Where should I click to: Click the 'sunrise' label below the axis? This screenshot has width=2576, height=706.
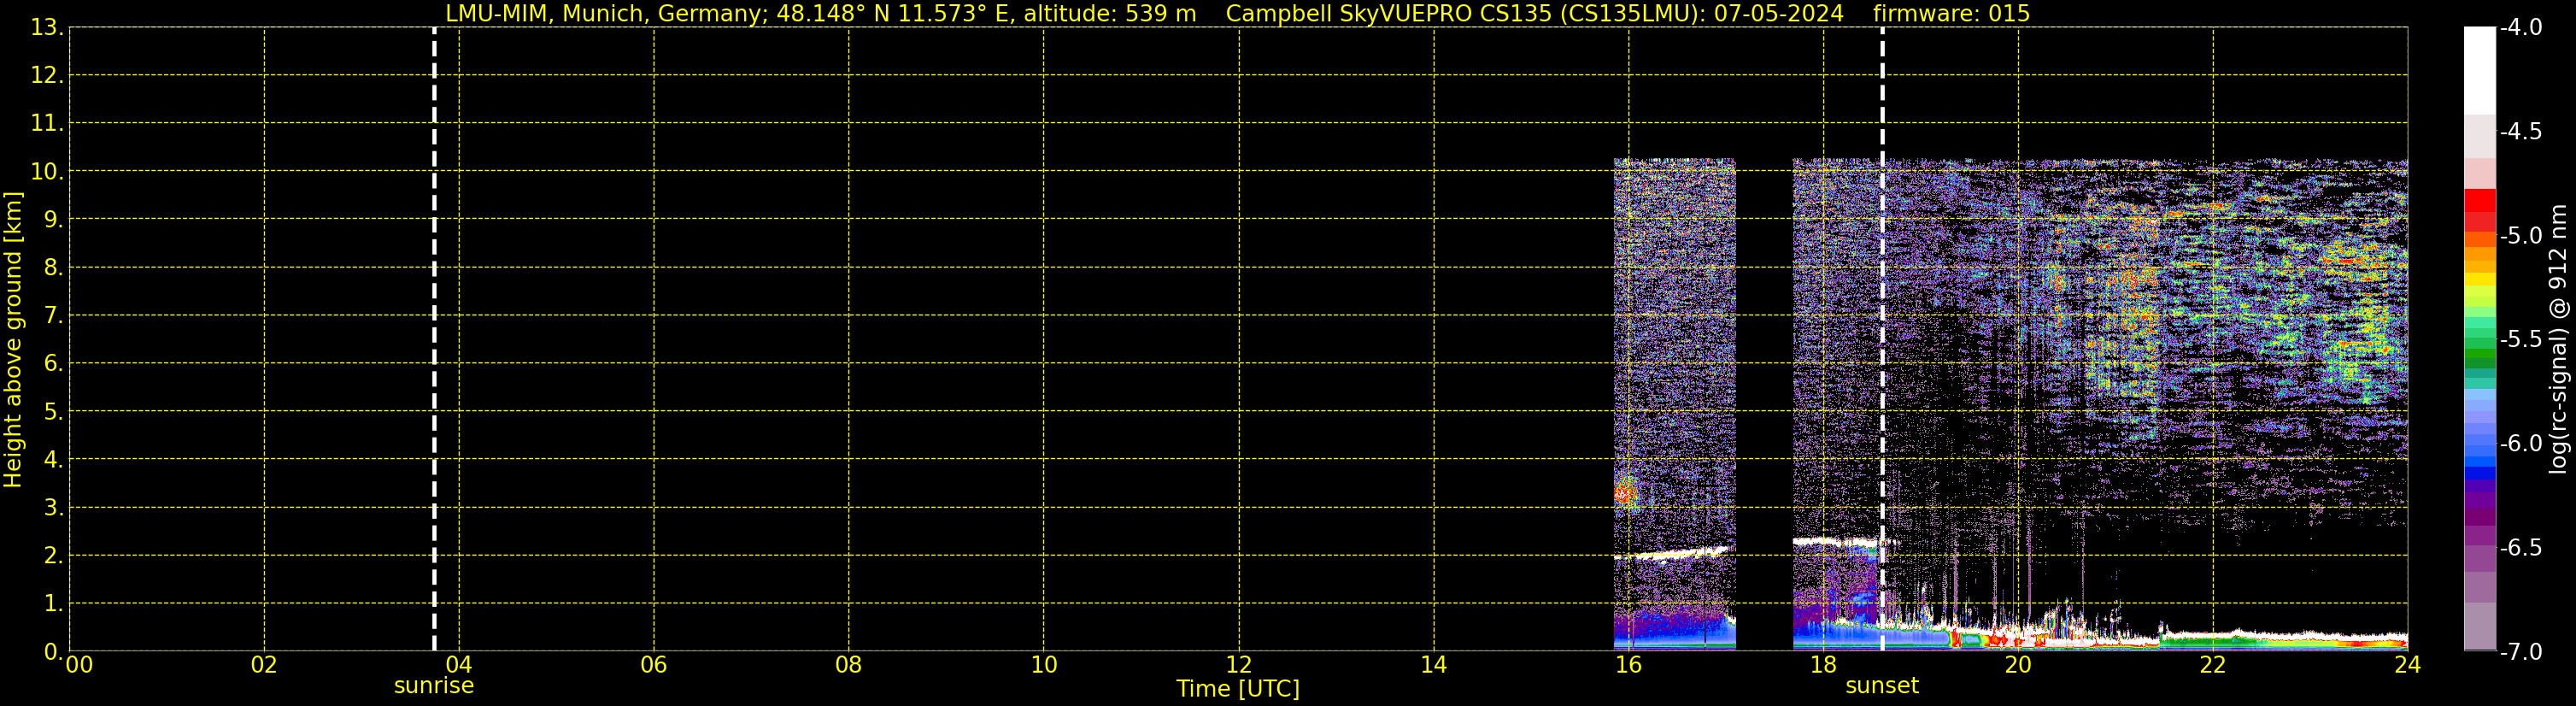click(434, 686)
